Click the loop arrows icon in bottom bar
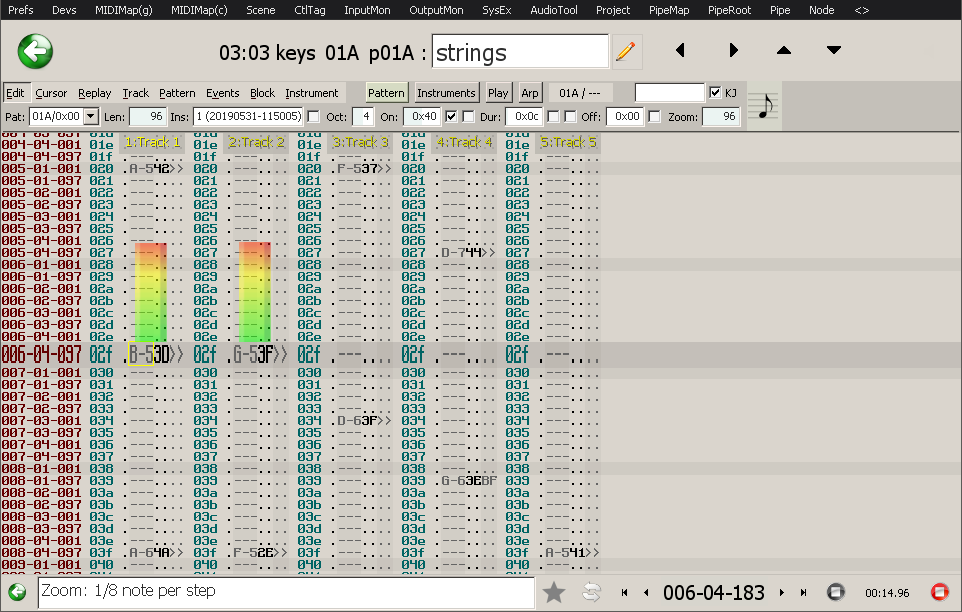The height and width of the screenshot is (612, 962). click(x=591, y=592)
